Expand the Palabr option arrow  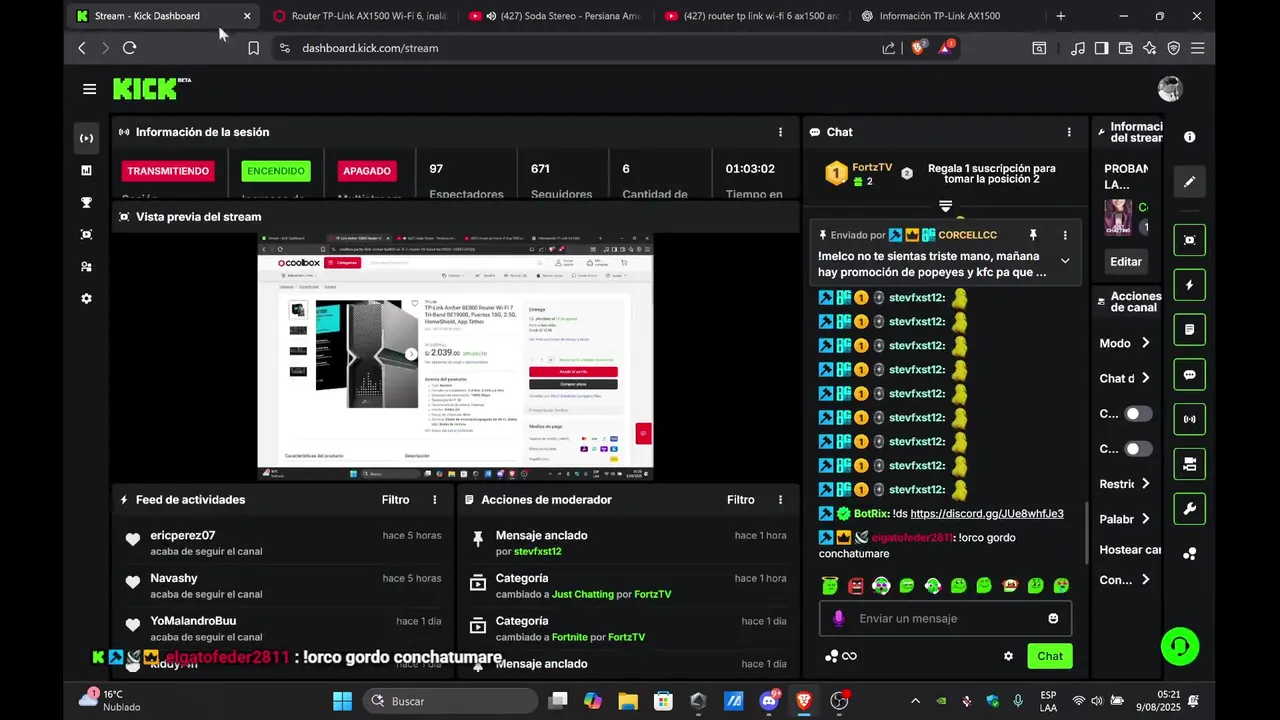click(1145, 519)
